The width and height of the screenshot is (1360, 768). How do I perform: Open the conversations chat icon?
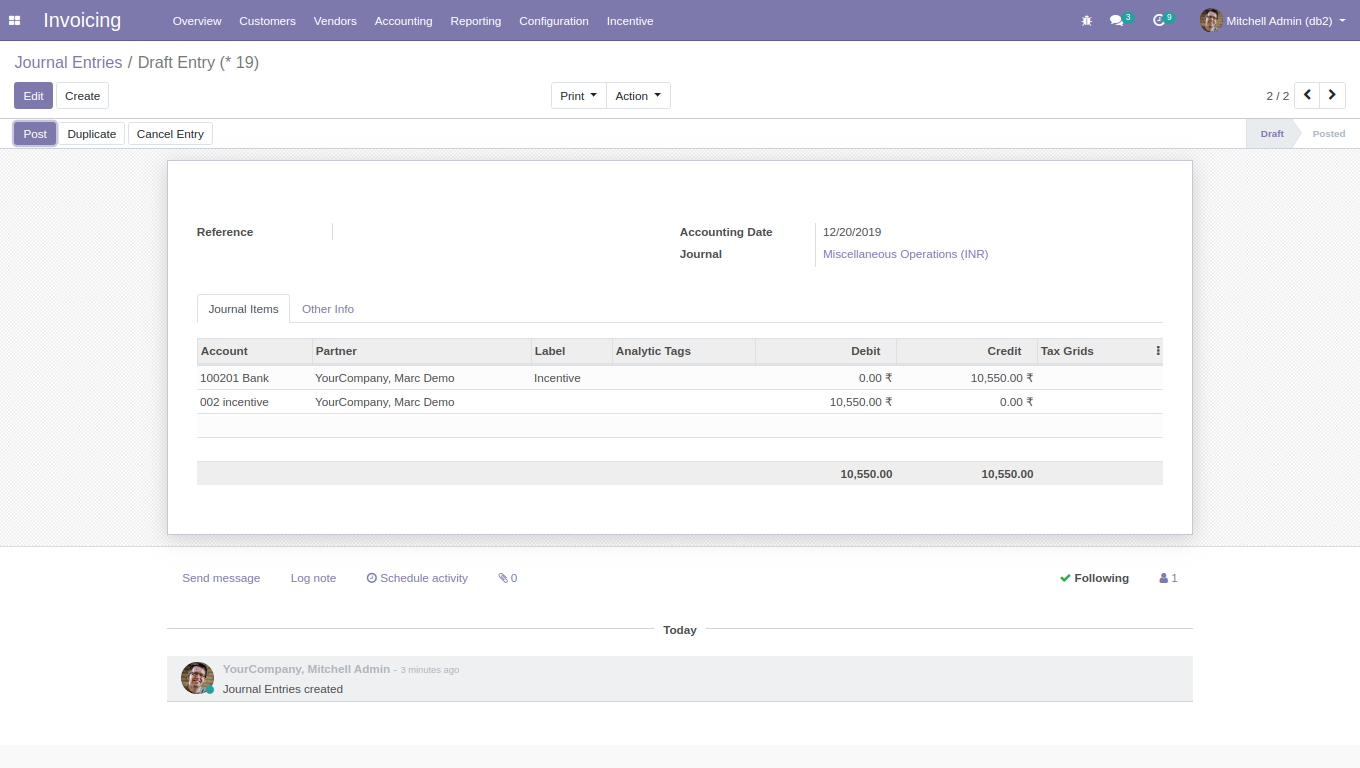(1117, 21)
